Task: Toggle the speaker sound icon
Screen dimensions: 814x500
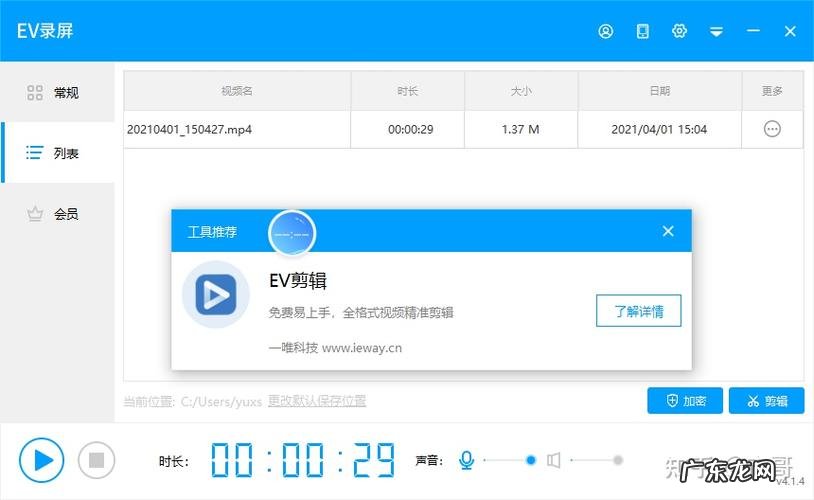Action: click(x=554, y=460)
